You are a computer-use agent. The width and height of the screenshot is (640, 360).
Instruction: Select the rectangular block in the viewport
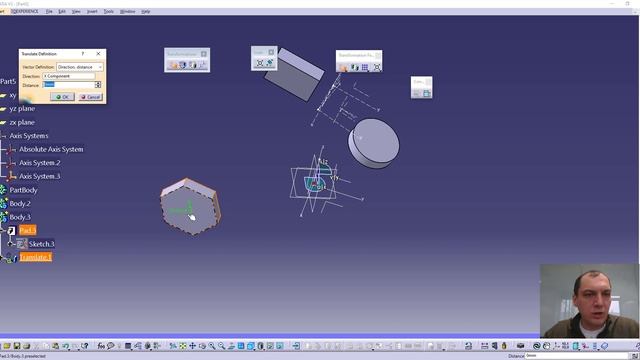[x=294, y=76]
